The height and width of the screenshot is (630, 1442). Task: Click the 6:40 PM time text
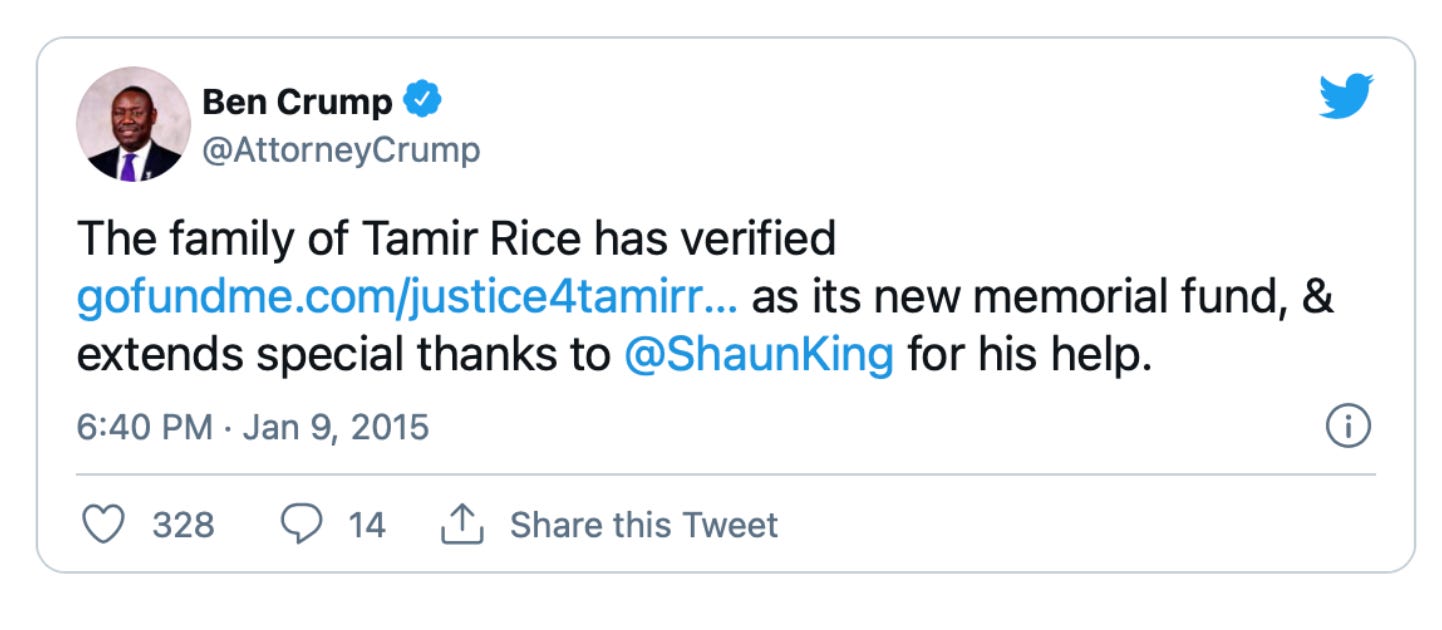point(144,428)
